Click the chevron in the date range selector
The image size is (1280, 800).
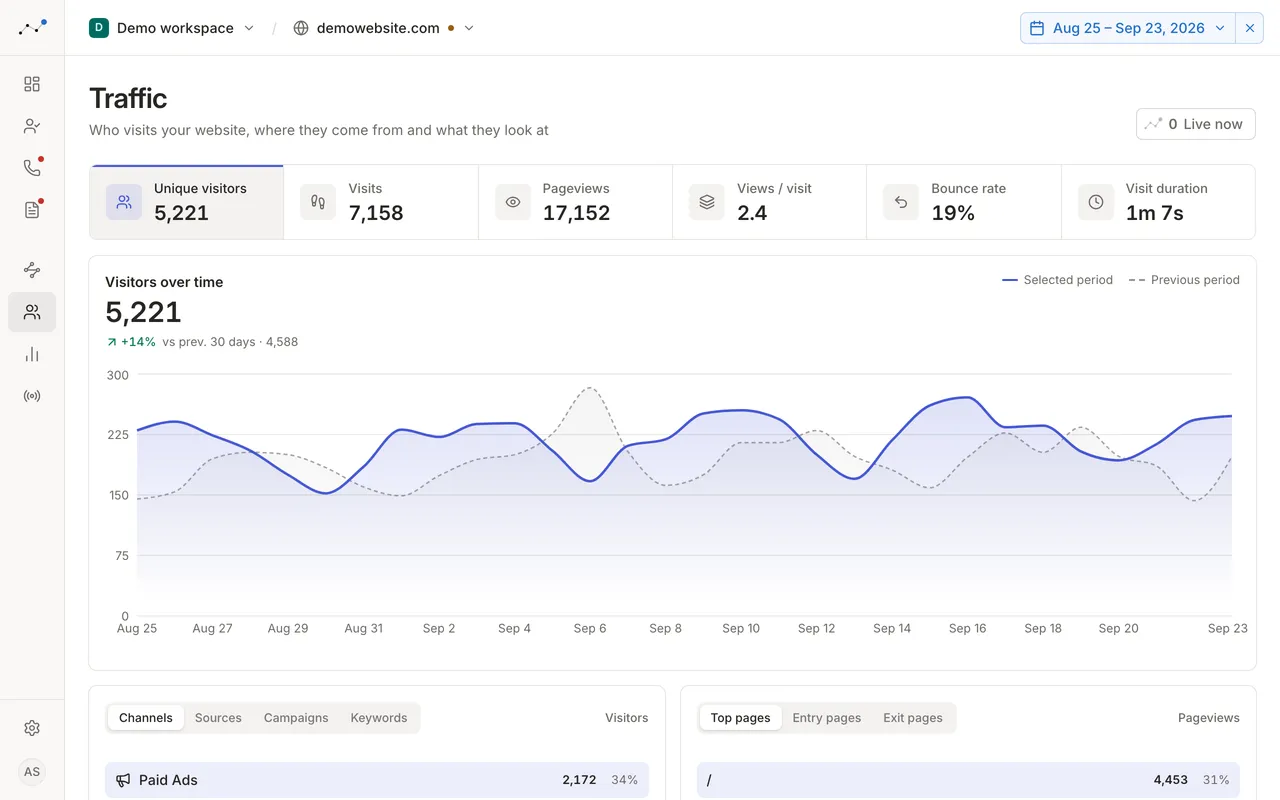pos(1220,28)
